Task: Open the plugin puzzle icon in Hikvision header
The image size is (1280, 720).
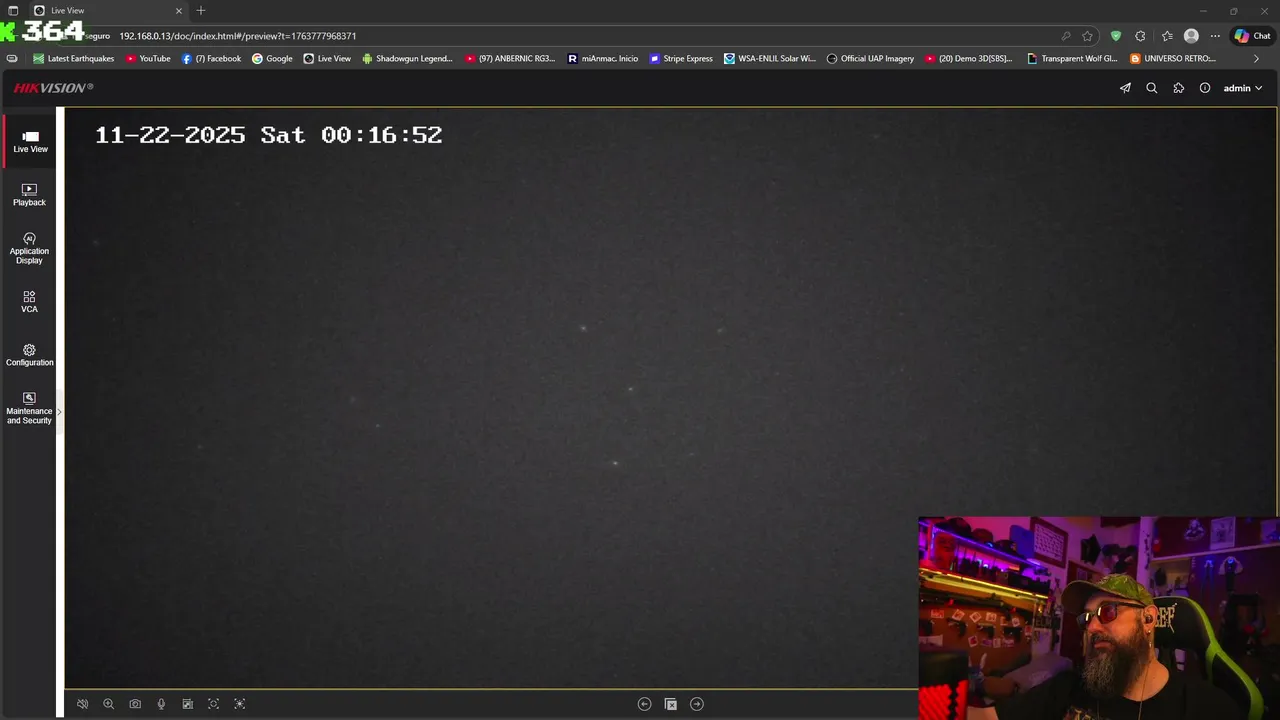Action: 1178,88
